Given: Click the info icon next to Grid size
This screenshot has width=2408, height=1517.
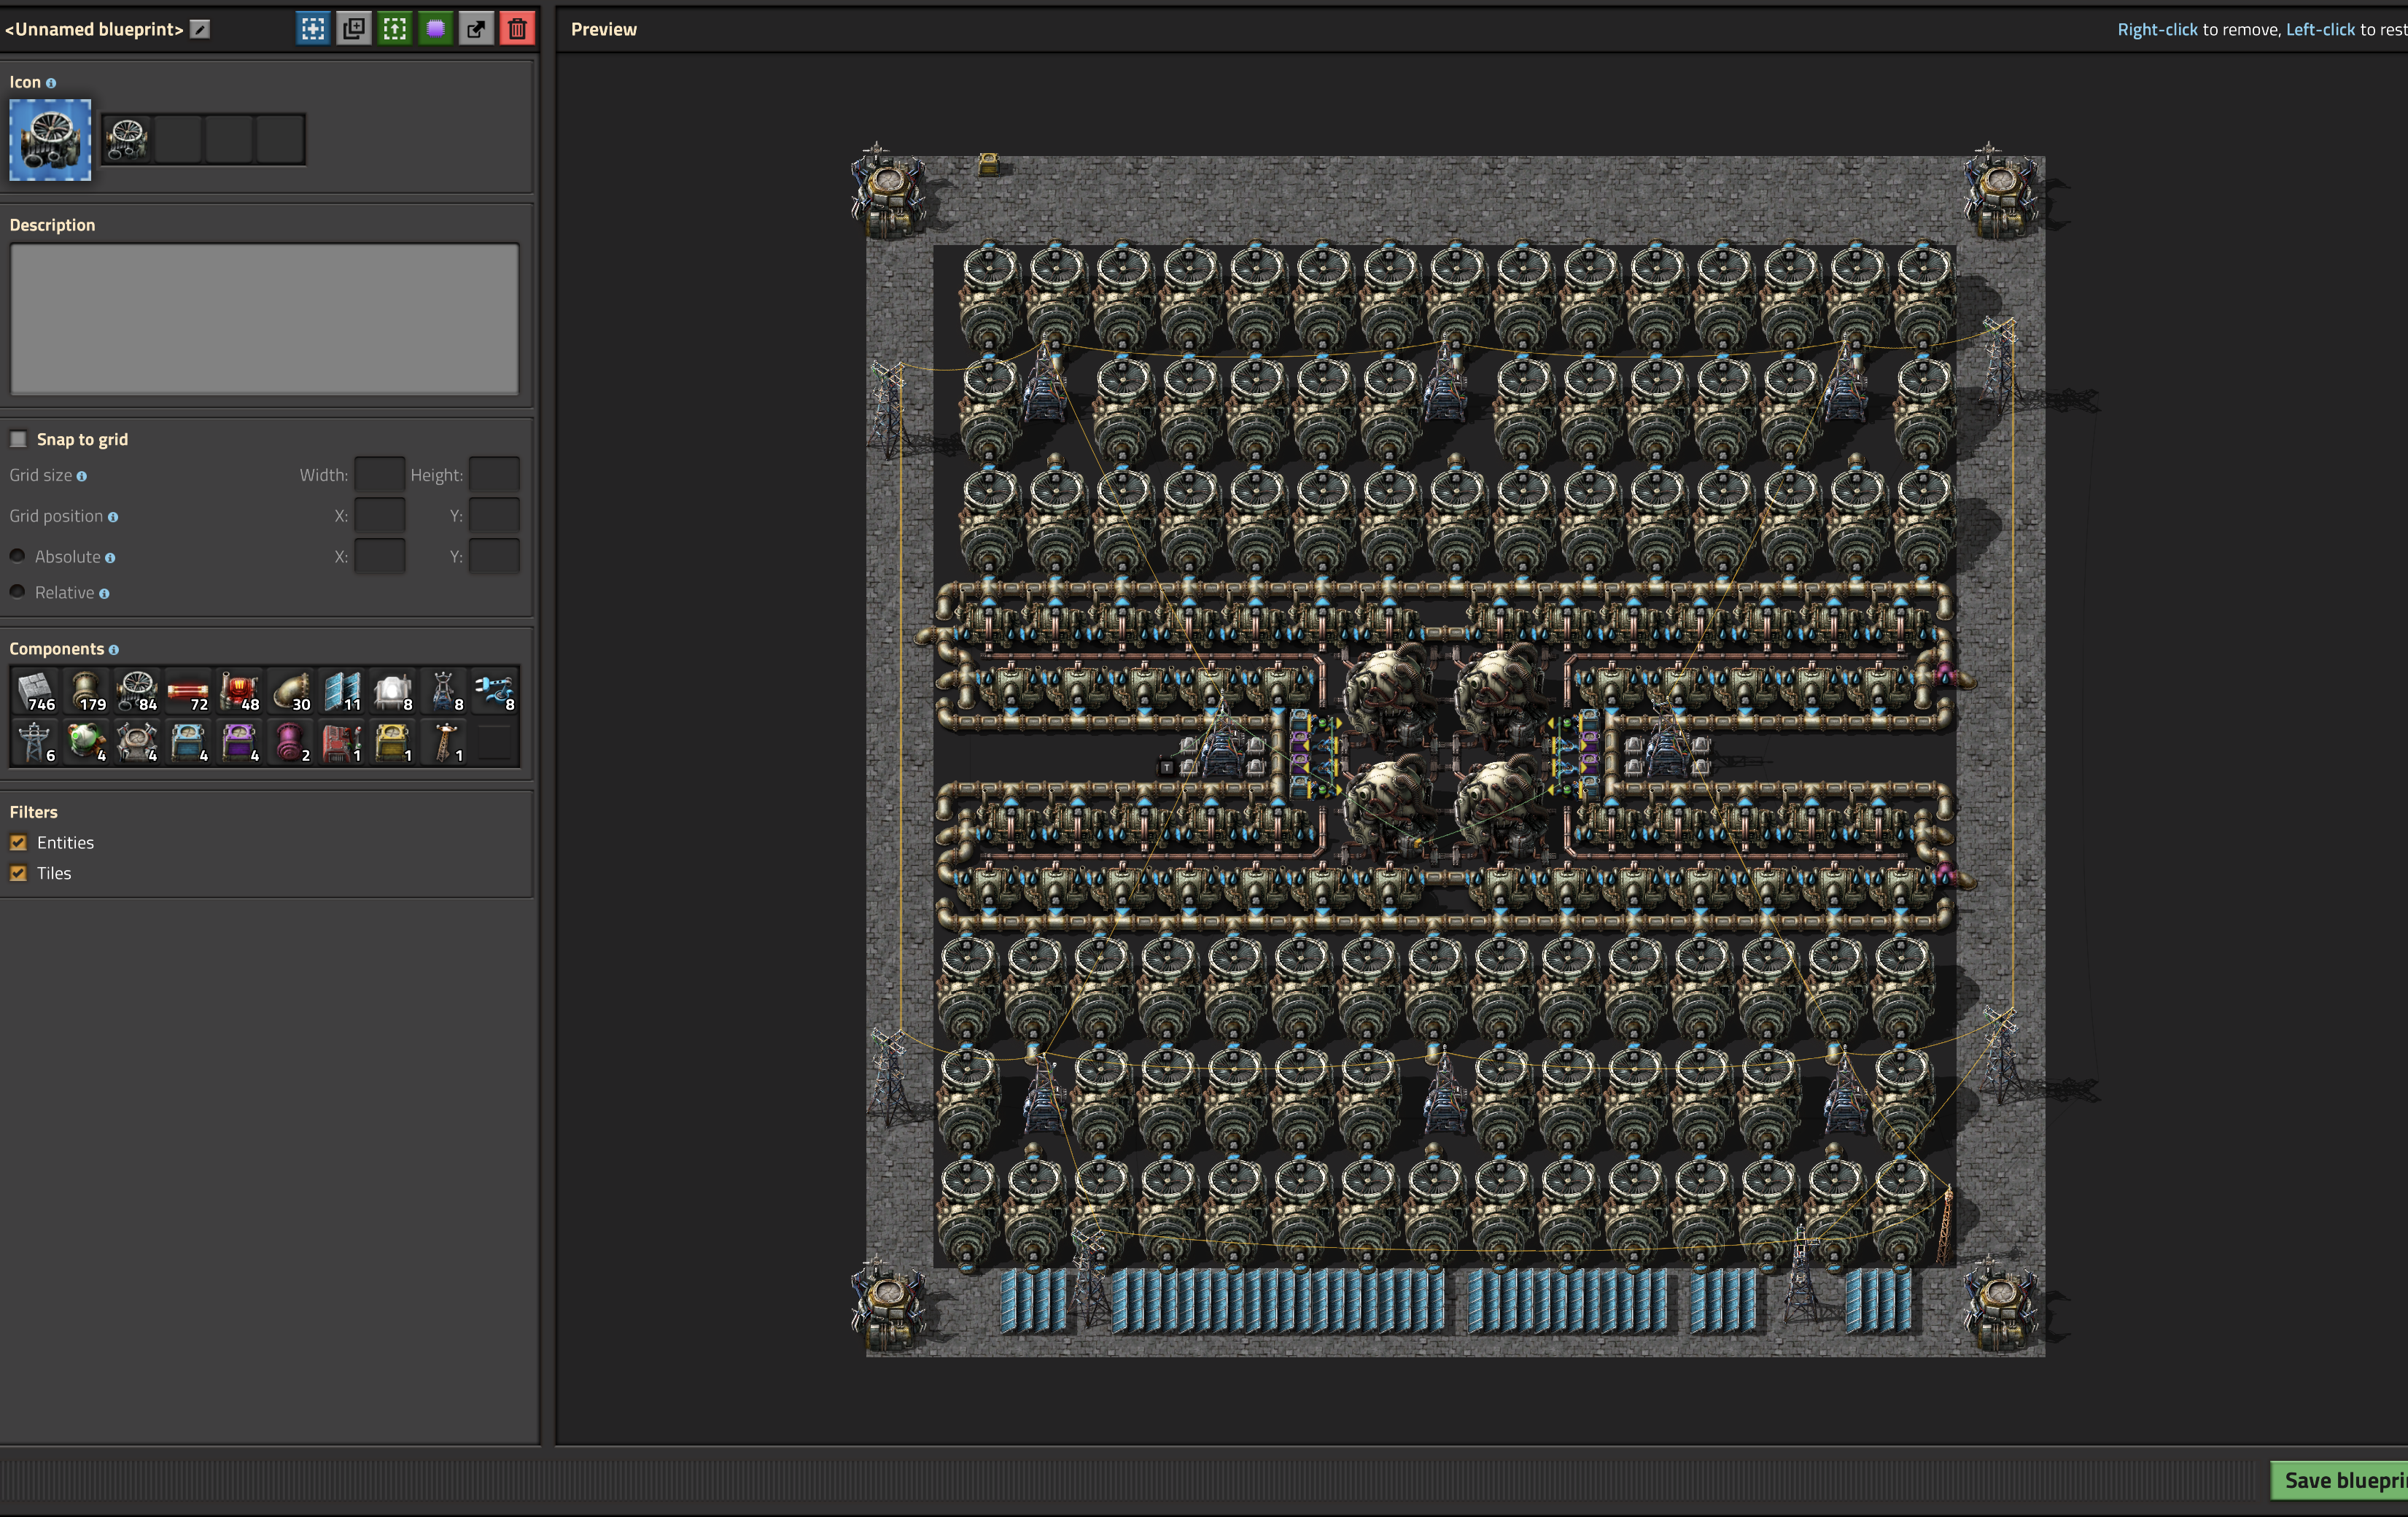Looking at the screenshot, I should pyautogui.click(x=82, y=476).
